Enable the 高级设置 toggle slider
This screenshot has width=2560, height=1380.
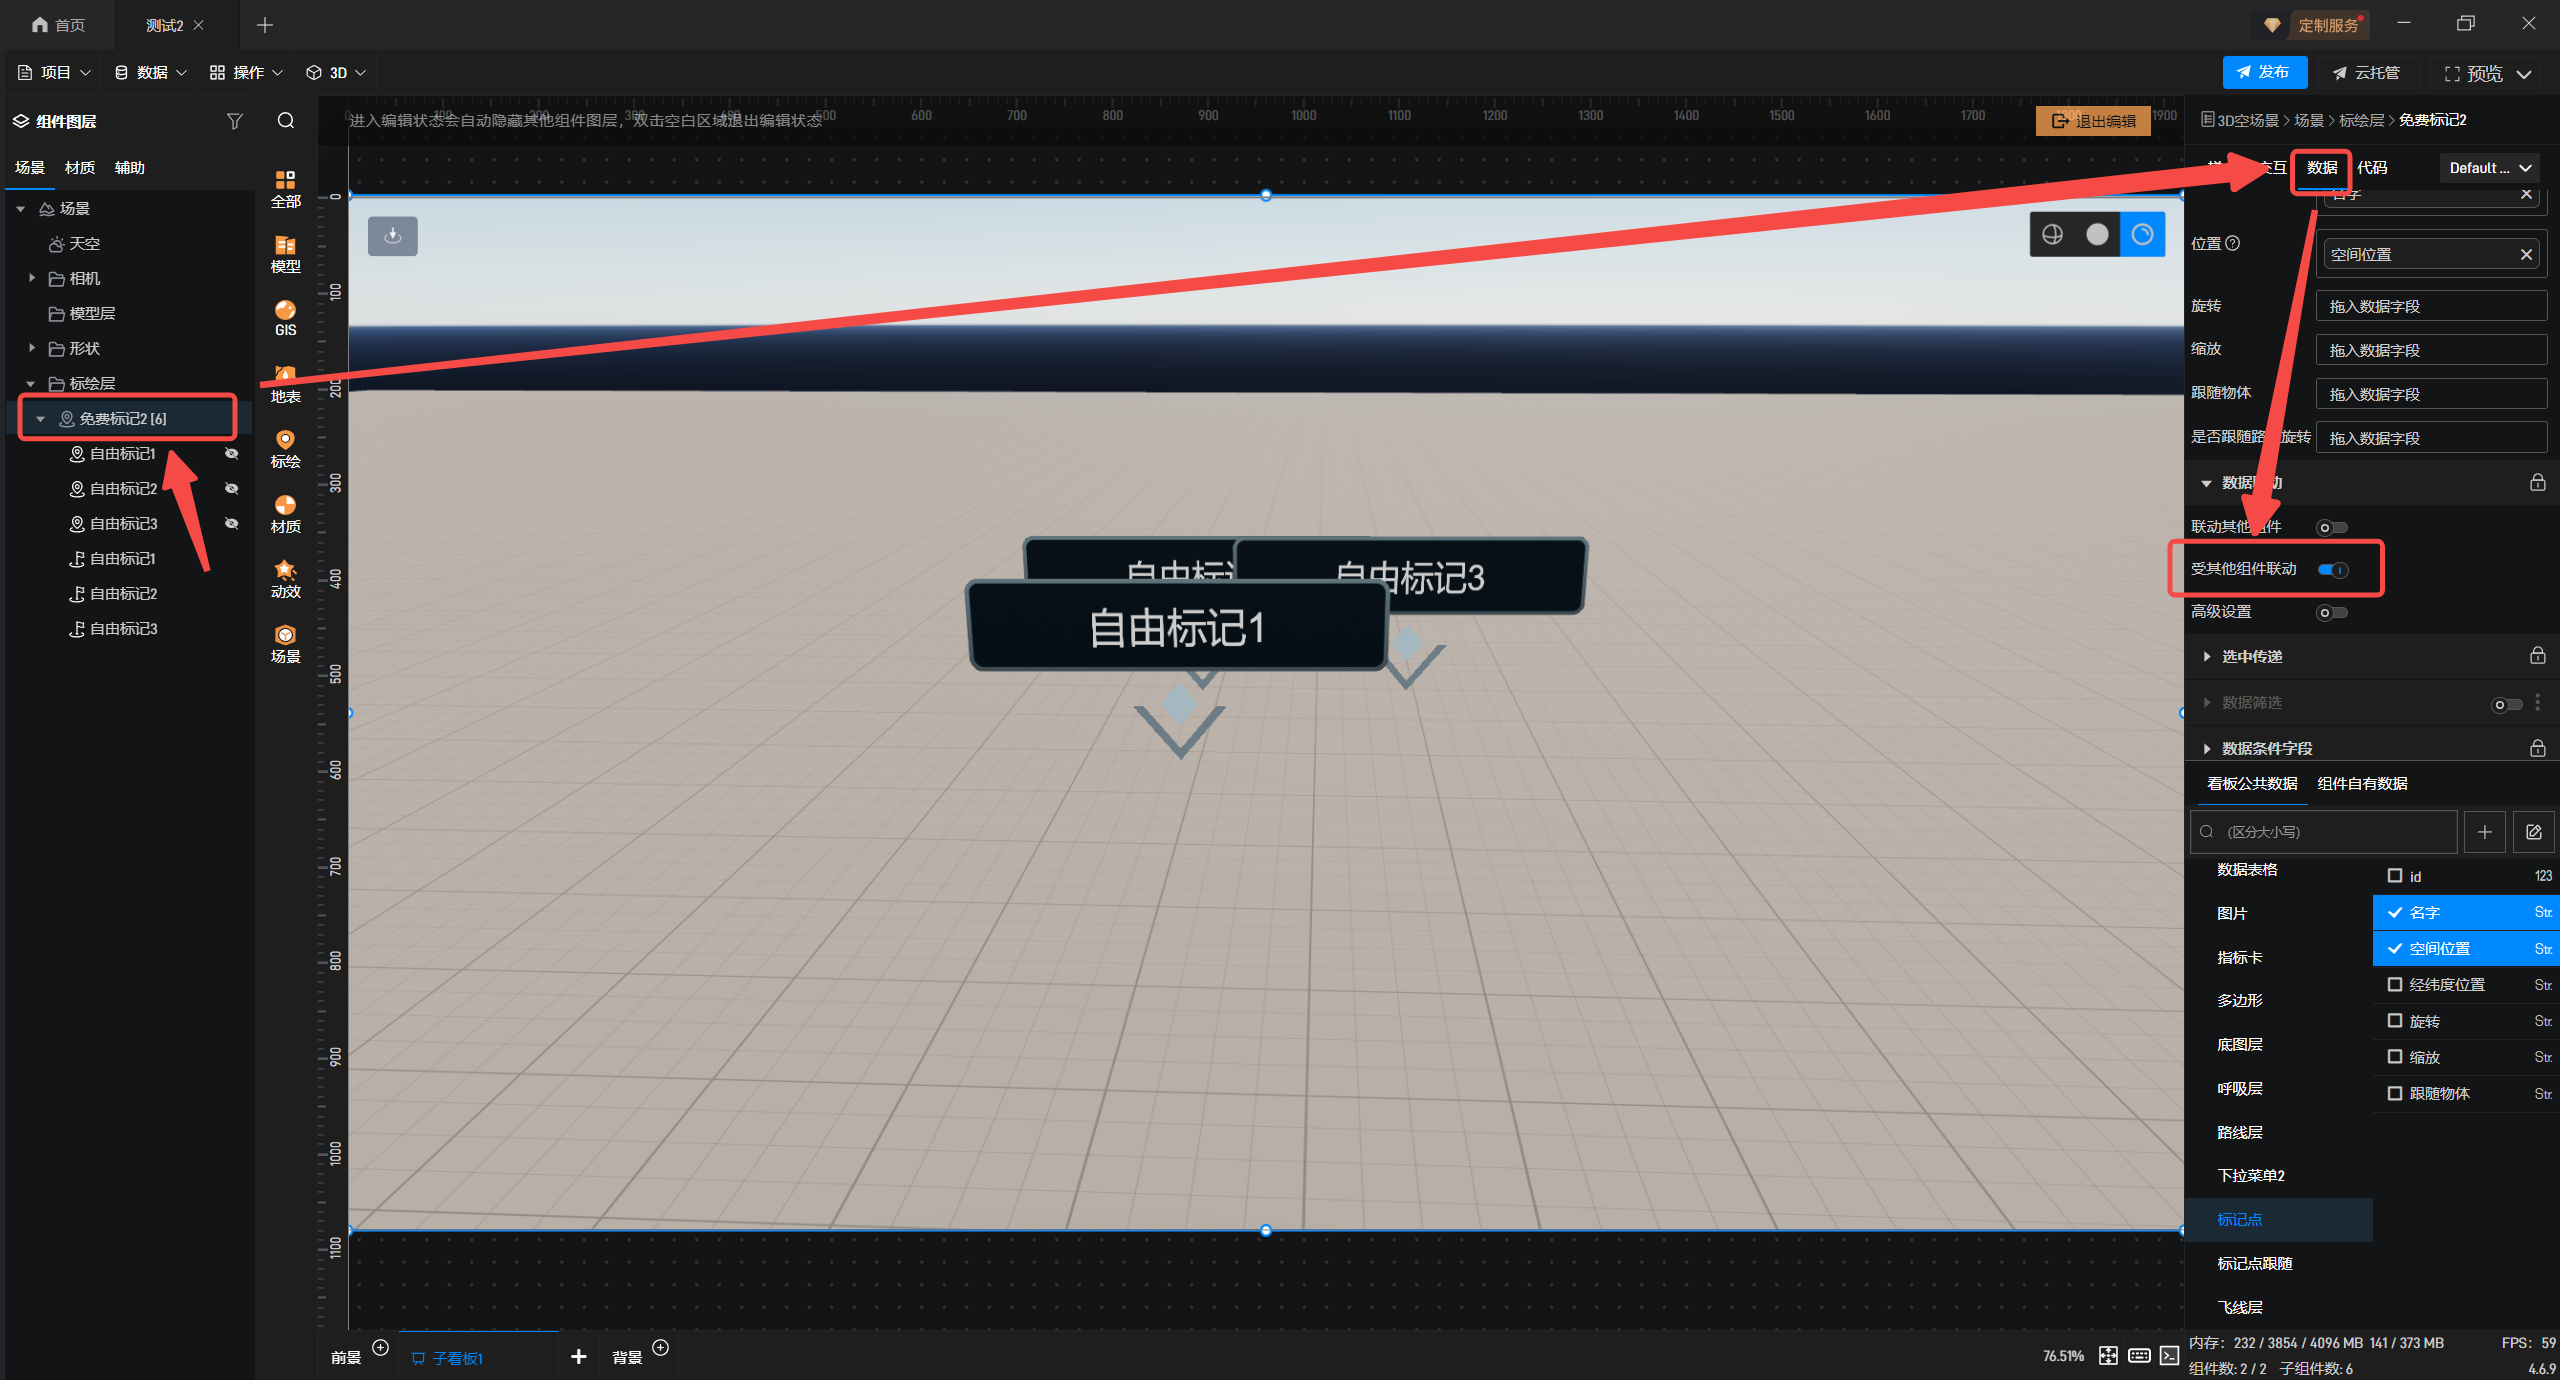(x=2332, y=613)
